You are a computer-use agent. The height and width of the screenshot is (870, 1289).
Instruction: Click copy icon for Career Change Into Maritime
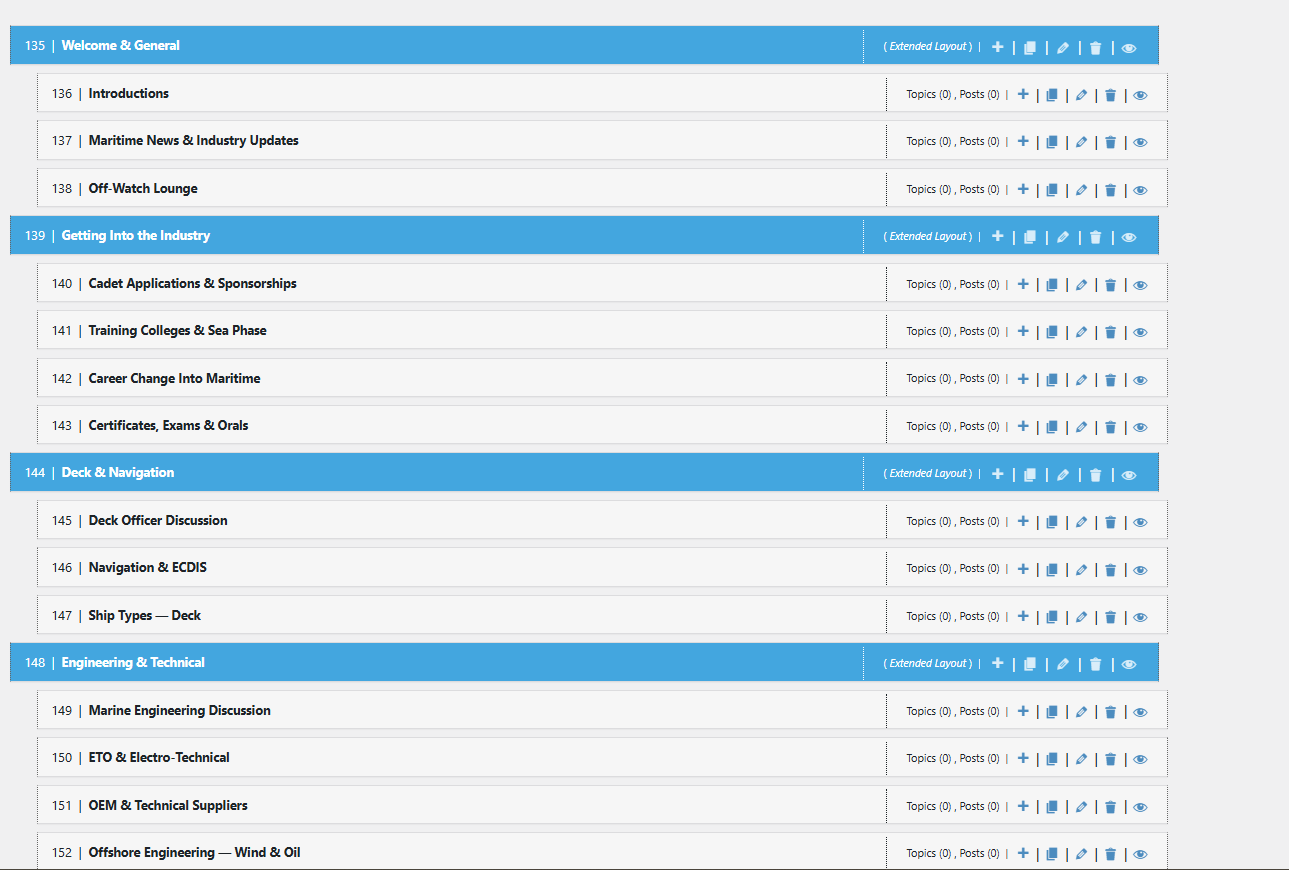coord(1052,380)
